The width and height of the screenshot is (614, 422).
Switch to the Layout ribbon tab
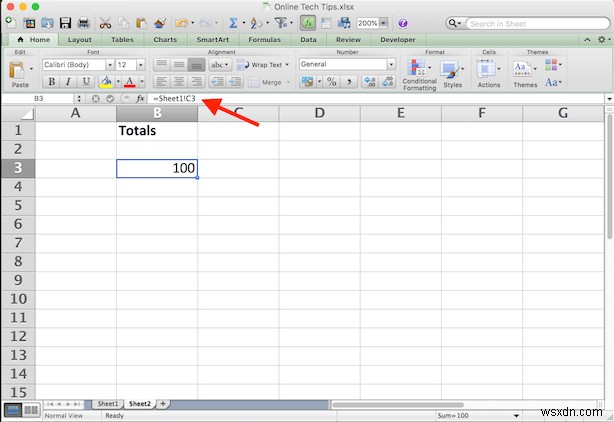pos(79,40)
